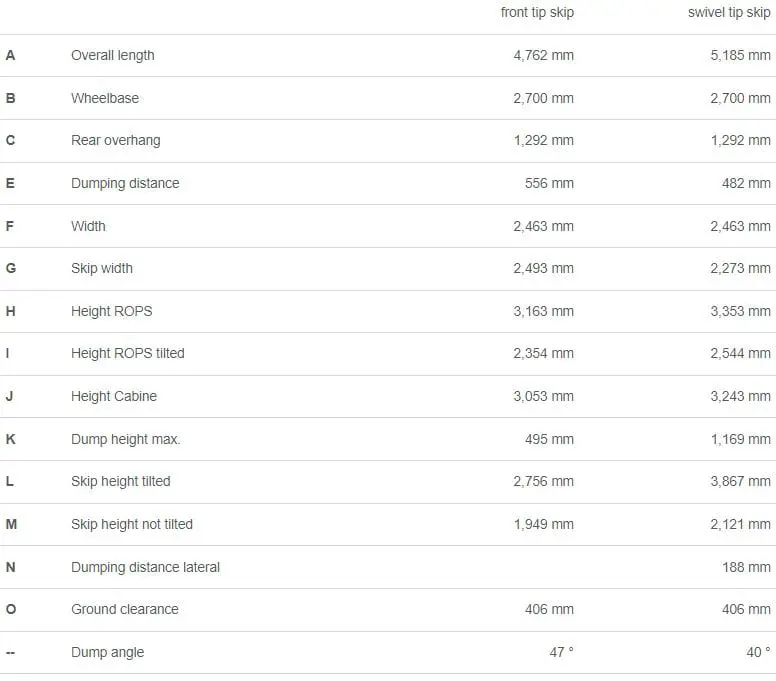Viewport: 776px width, 681px height.
Task: Click the 'front tip skip' column header
Action: point(537,12)
